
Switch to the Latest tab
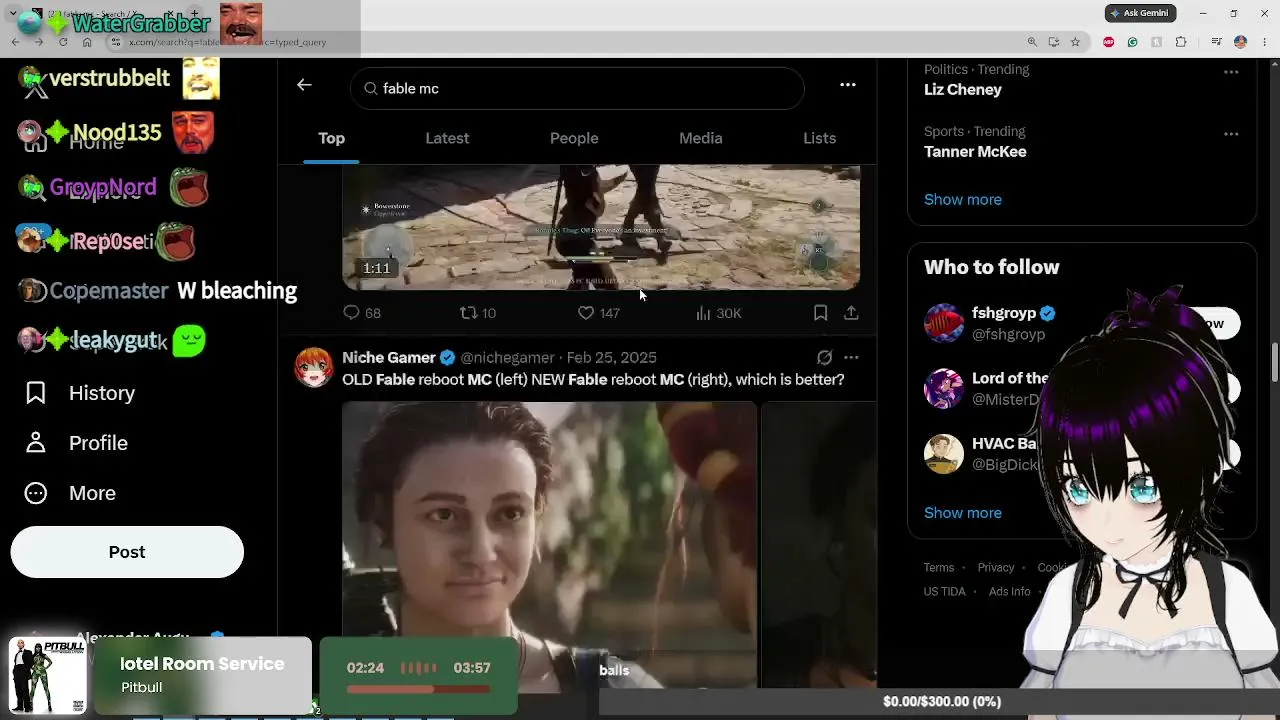(447, 138)
